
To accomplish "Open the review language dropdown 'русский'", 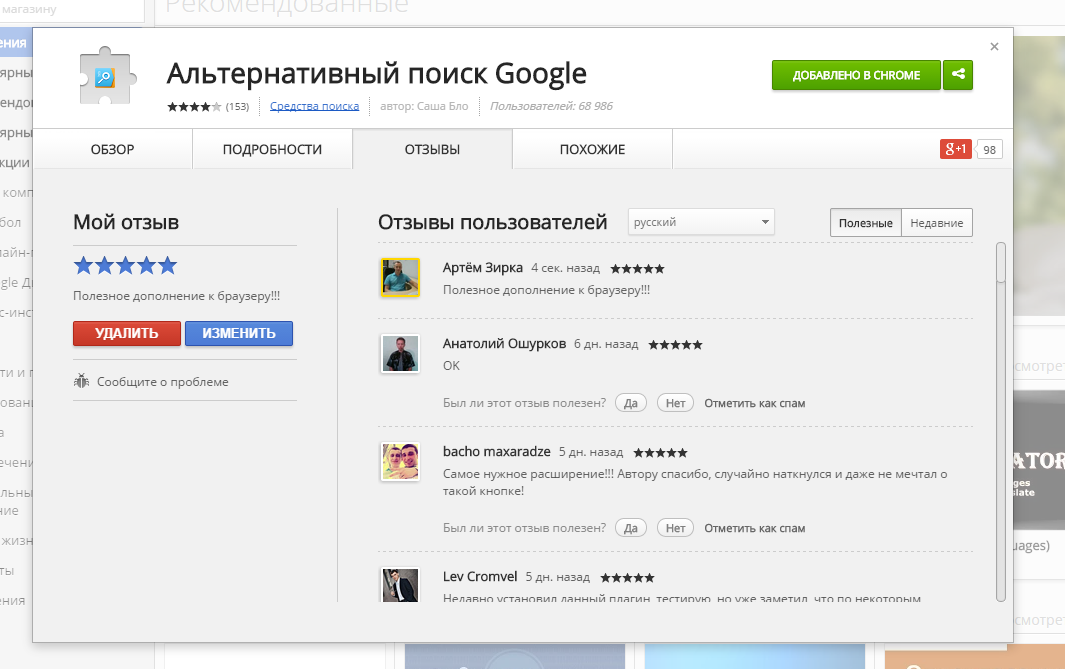I will tap(701, 222).
